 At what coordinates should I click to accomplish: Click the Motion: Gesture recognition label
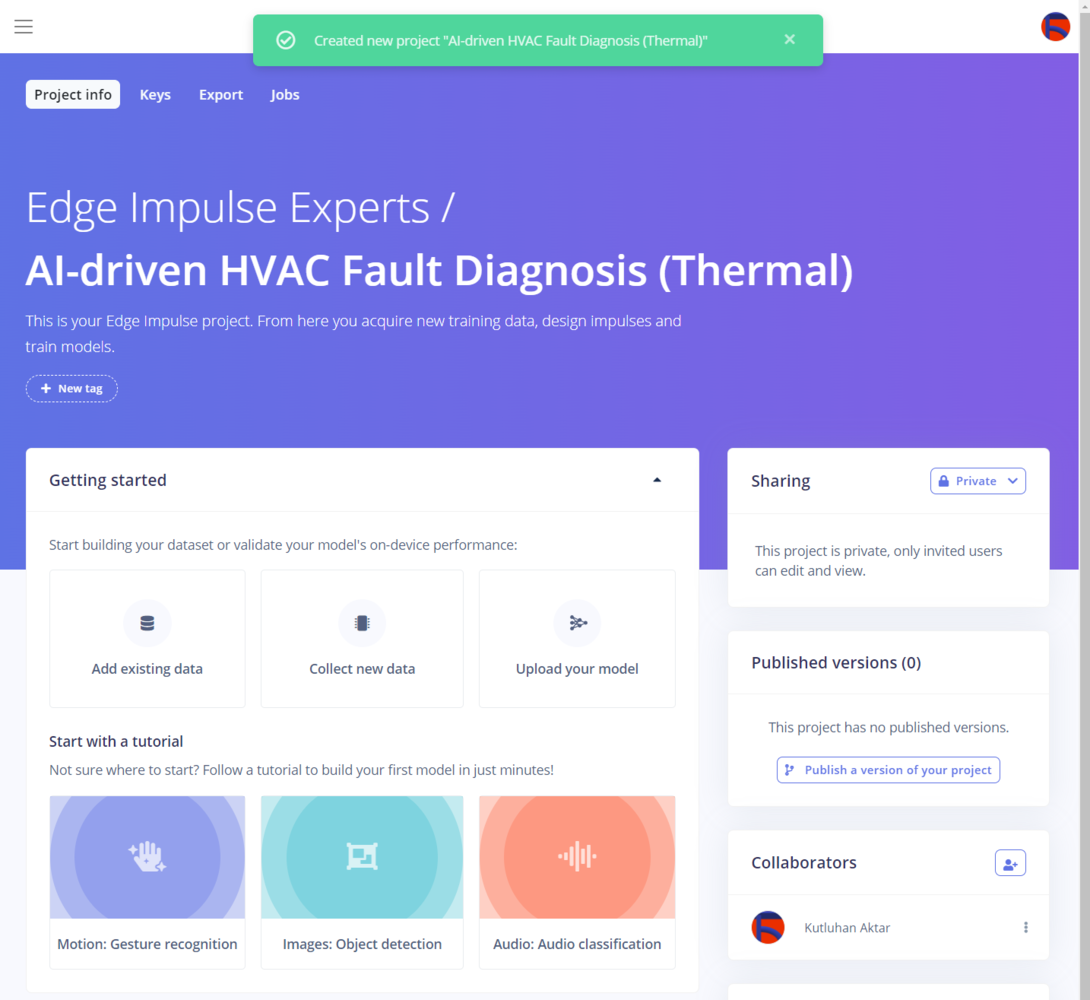[147, 944]
